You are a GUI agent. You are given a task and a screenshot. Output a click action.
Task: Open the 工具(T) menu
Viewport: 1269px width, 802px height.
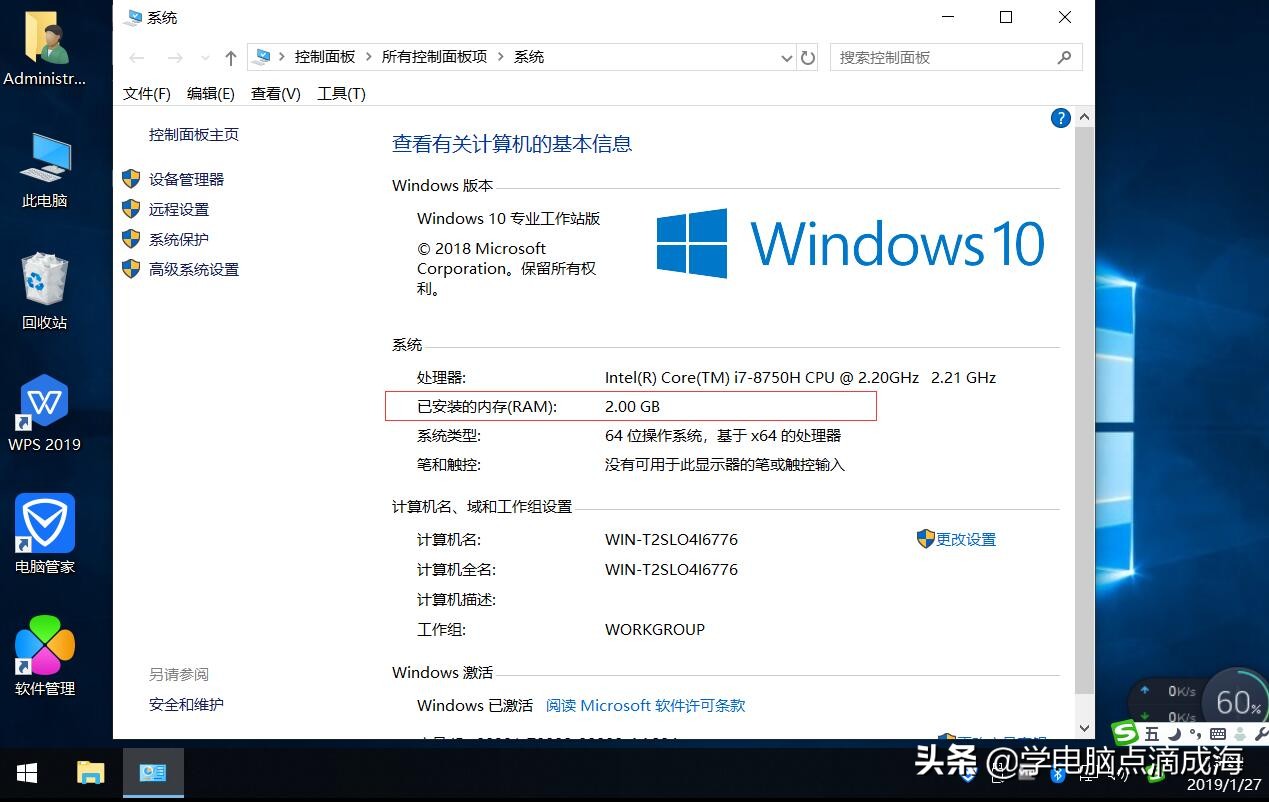tap(341, 93)
